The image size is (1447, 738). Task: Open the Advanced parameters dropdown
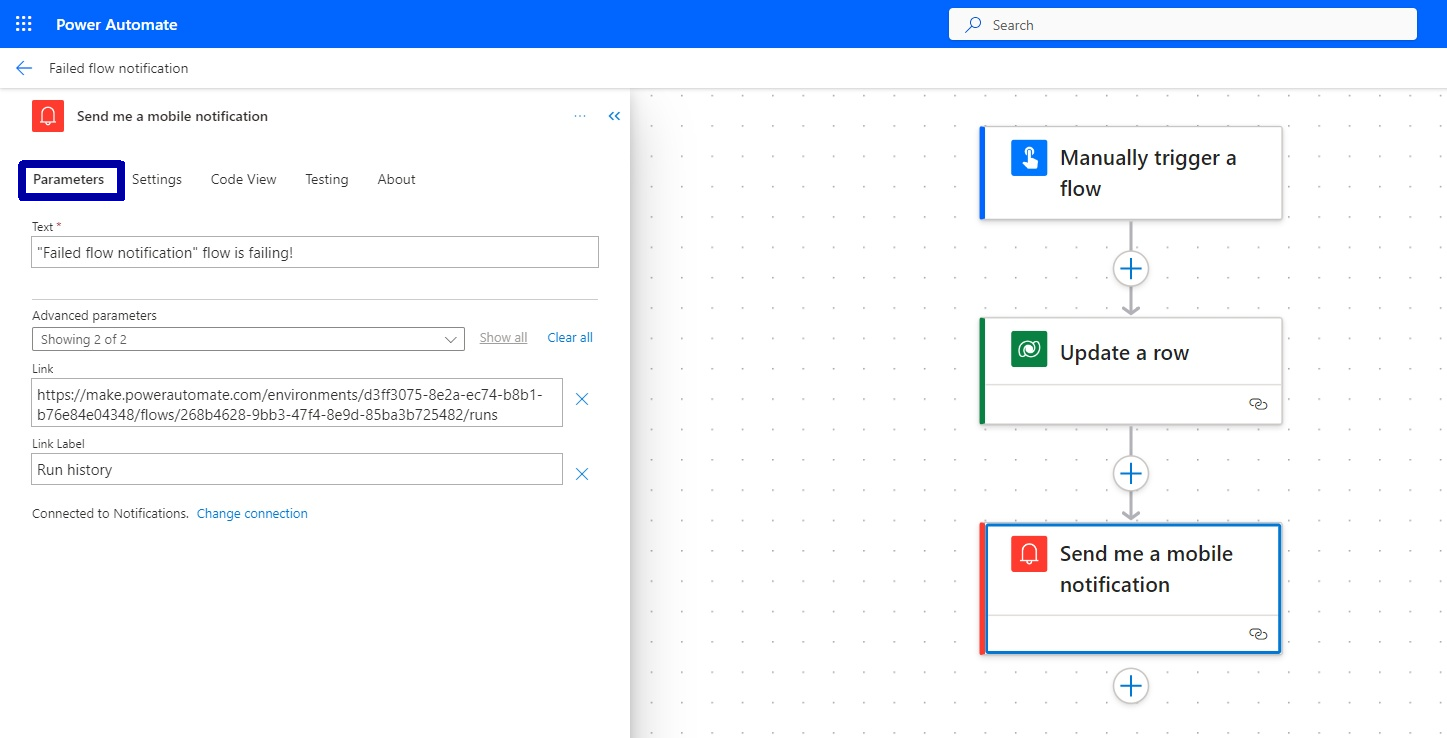(248, 339)
